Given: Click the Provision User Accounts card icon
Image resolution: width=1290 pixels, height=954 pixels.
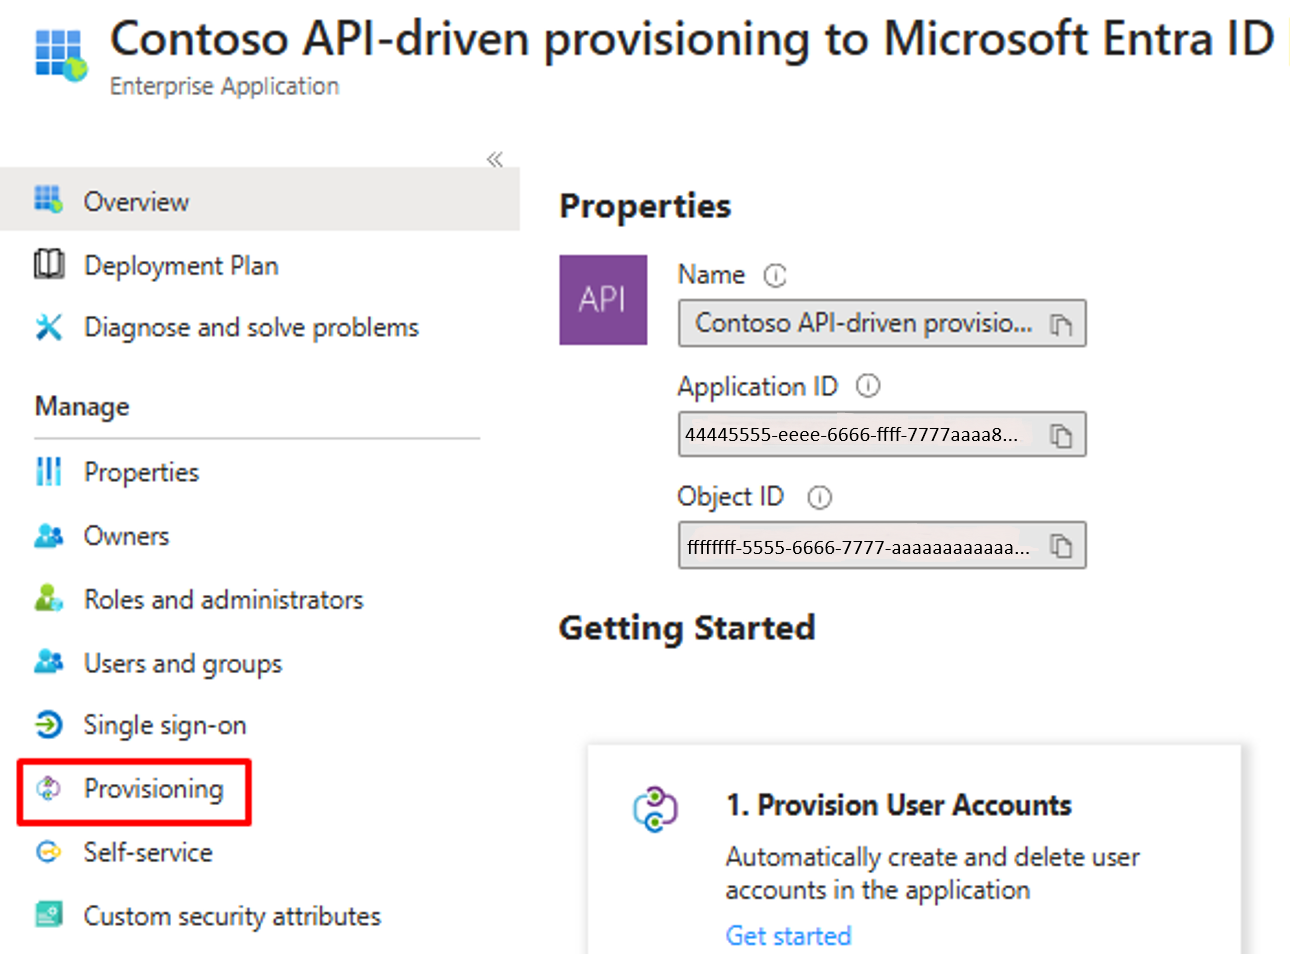Looking at the screenshot, I should pyautogui.click(x=655, y=809).
